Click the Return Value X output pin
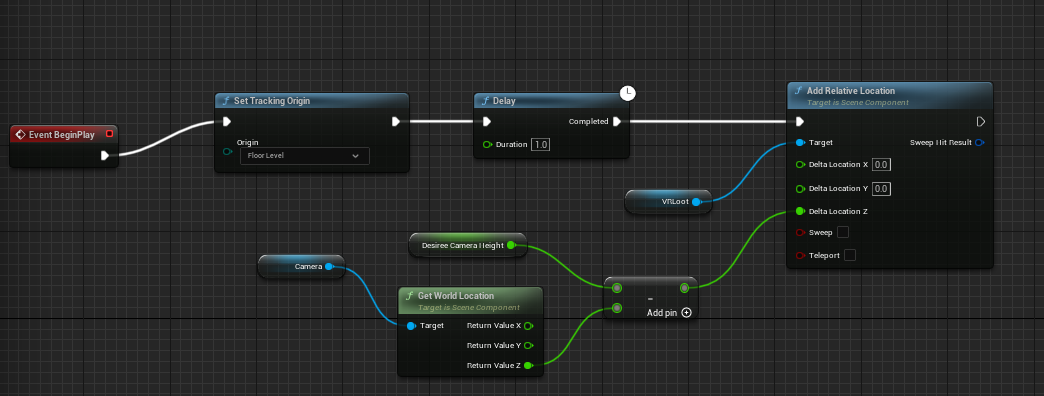Screen dimensions: 1044x396 528,325
